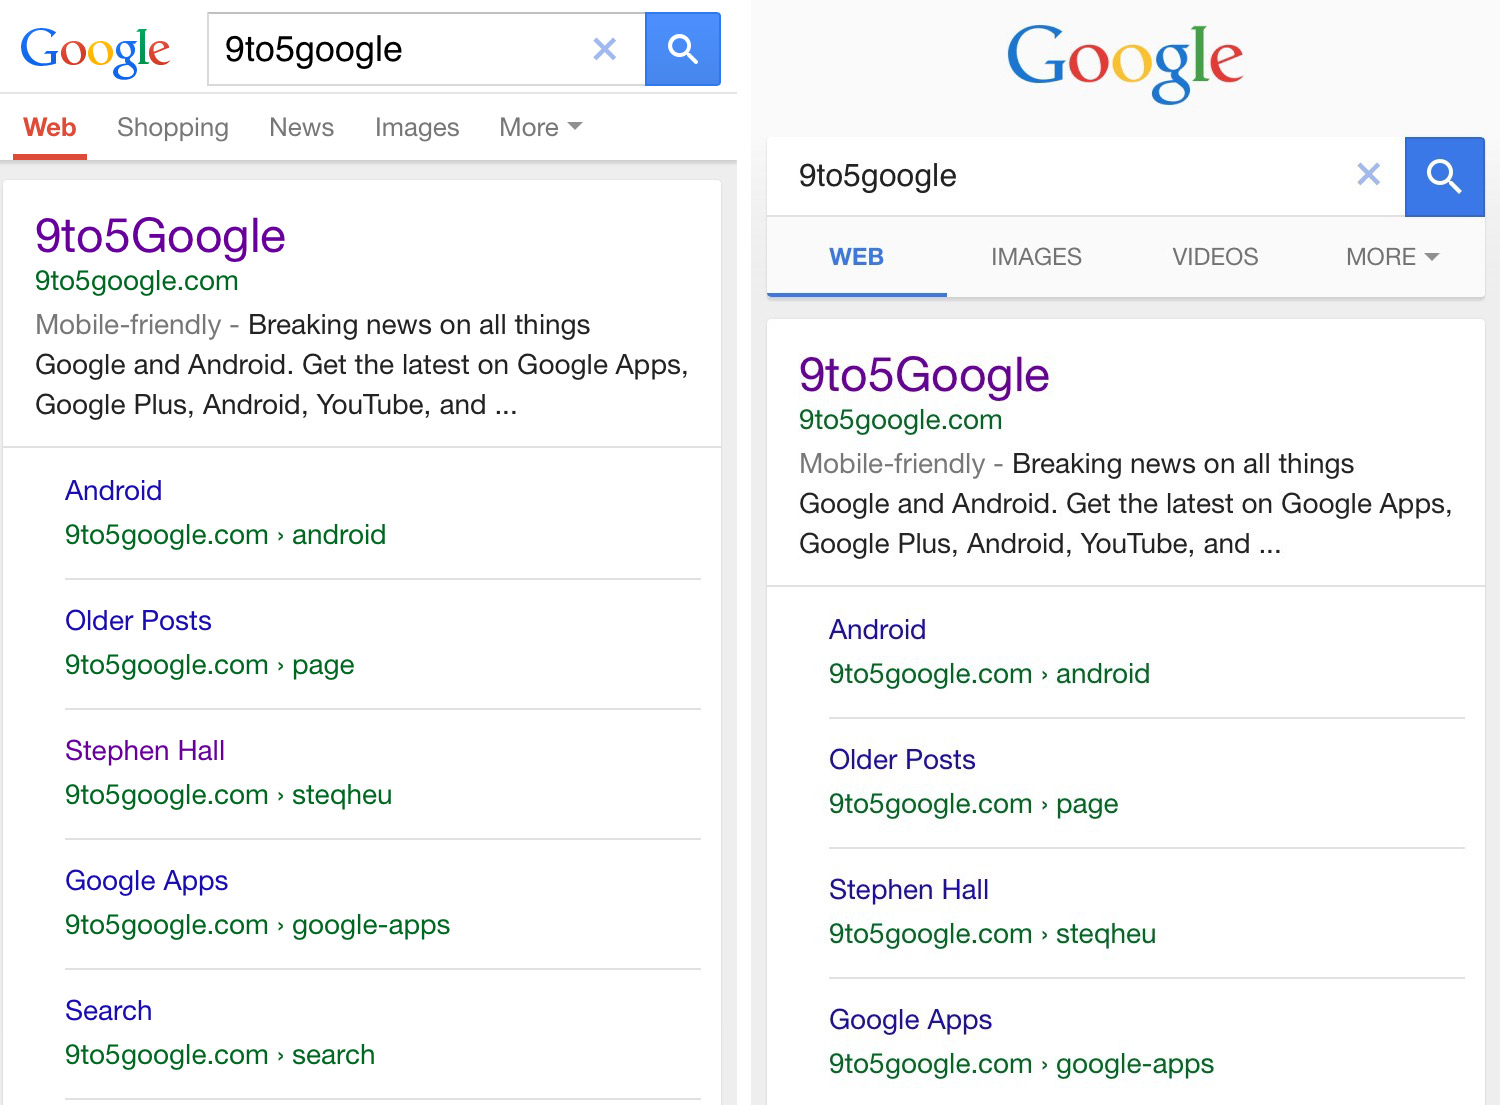This screenshot has width=1501, height=1105.
Task: Clear the search query using the X on the left
Action: point(604,48)
